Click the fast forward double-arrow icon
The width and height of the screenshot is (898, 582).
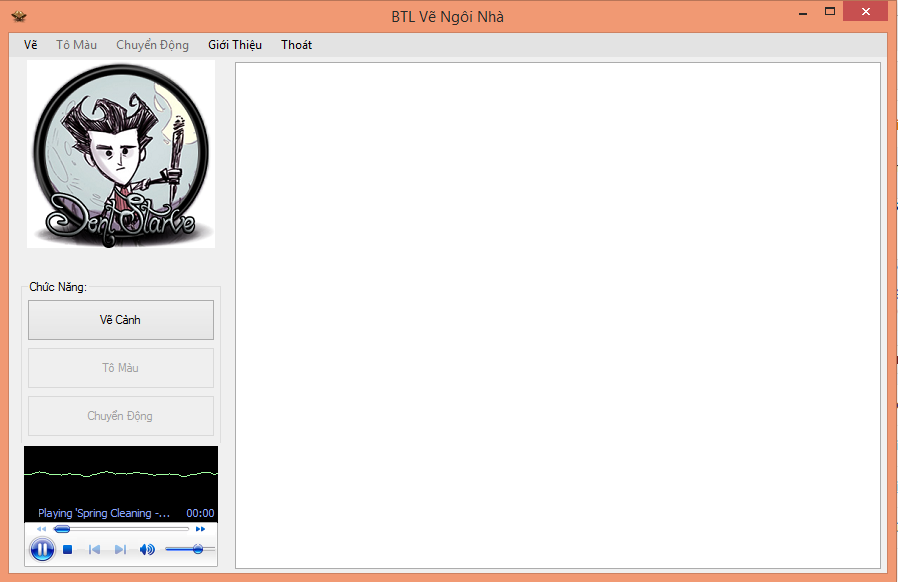click(x=200, y=529)
